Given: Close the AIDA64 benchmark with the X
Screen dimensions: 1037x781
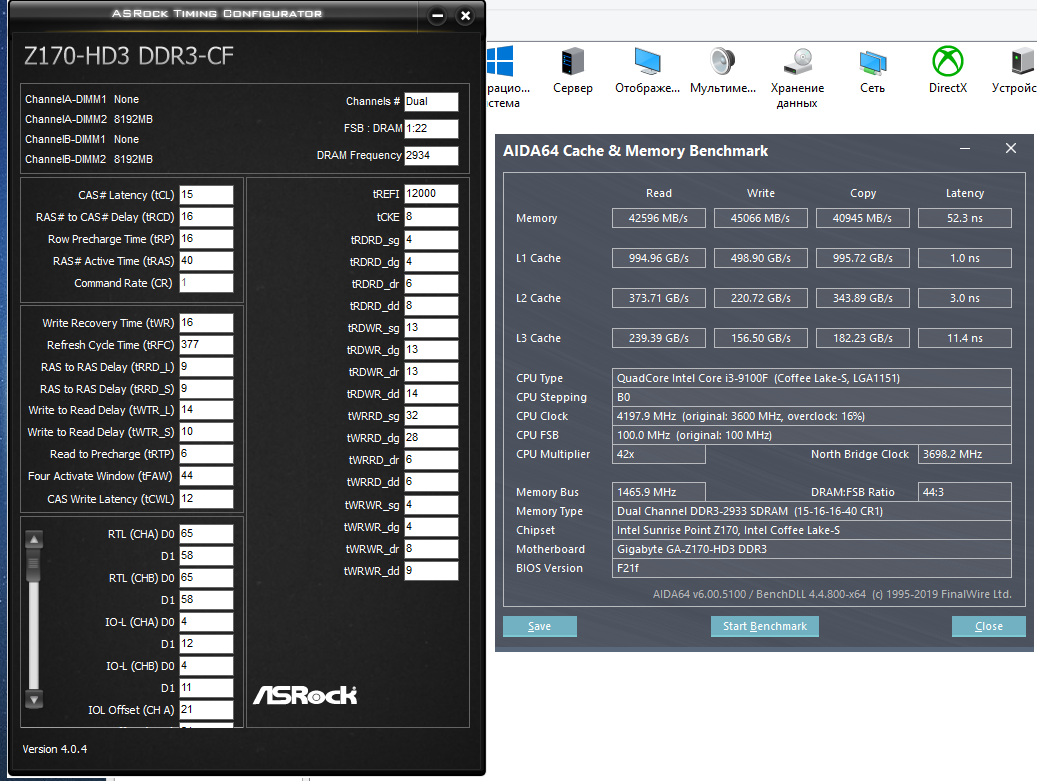Looking at the screenshot, I should click(1011, 149).
